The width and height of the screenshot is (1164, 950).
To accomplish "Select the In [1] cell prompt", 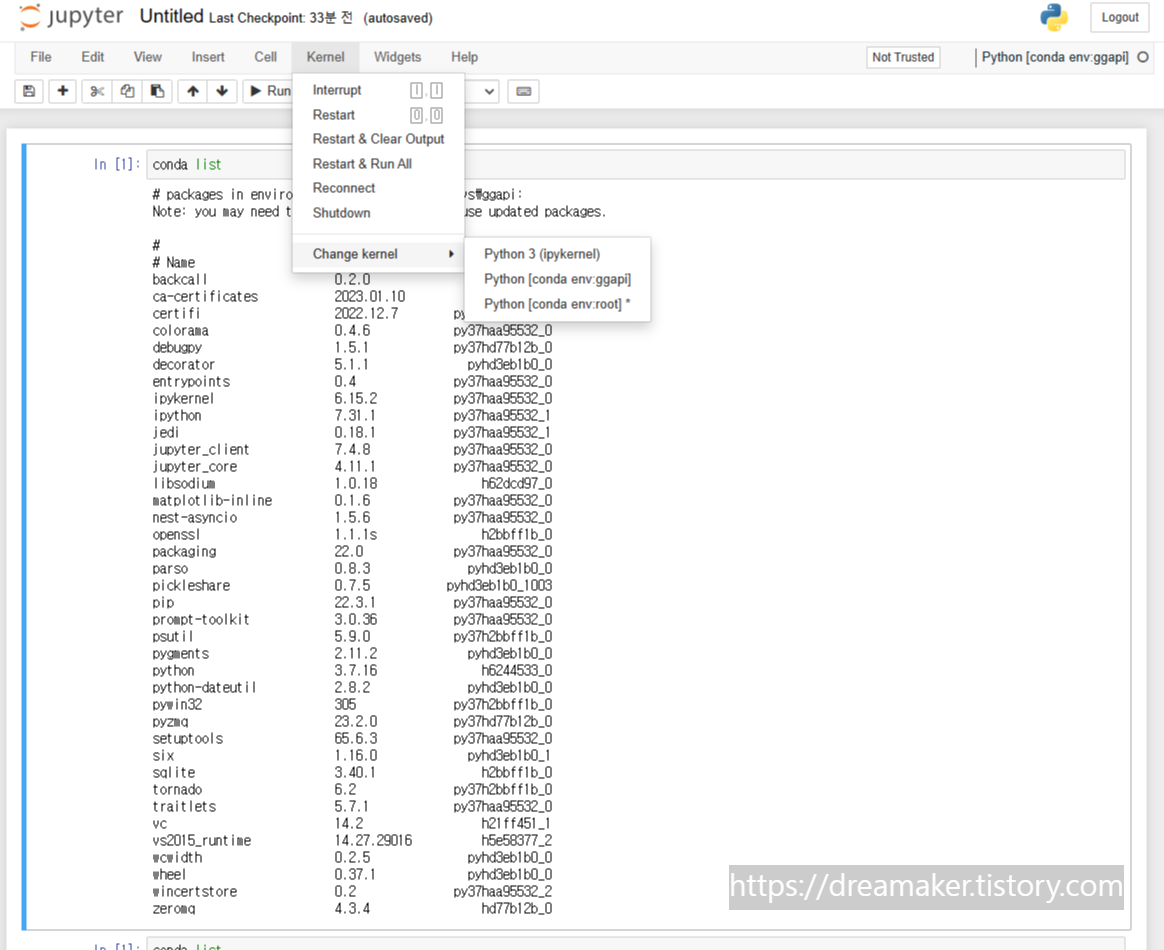I will [117, 165].
